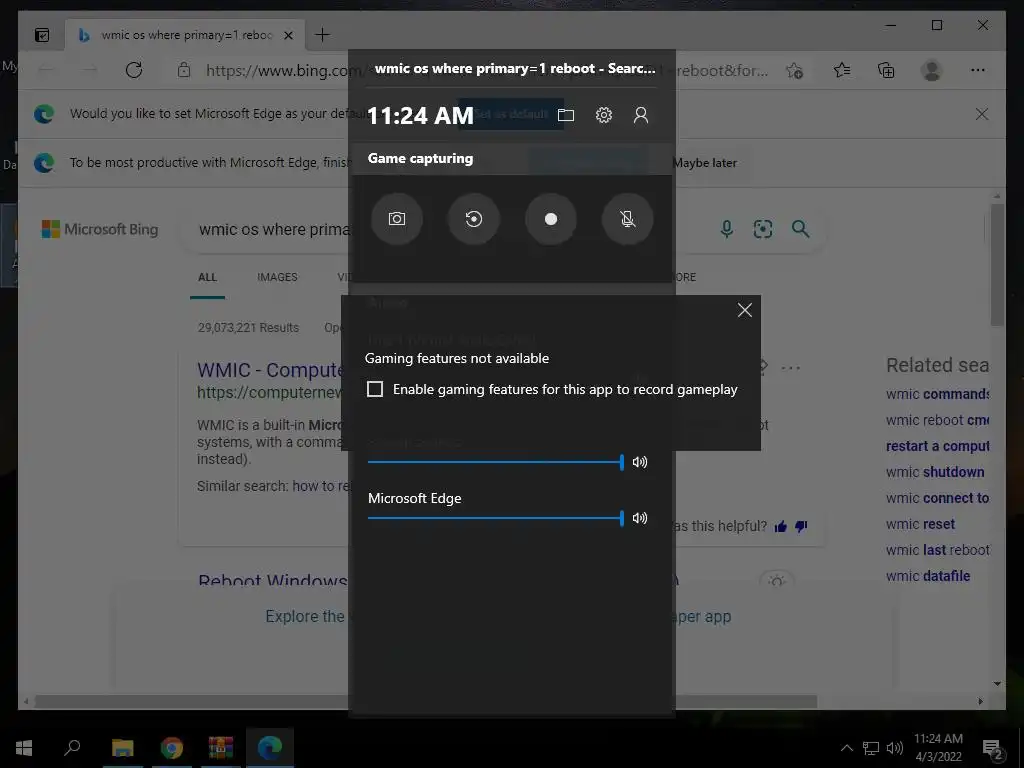1024x768 pixels.
Task: Open File Explorer from taskbar
Action: 123,748
